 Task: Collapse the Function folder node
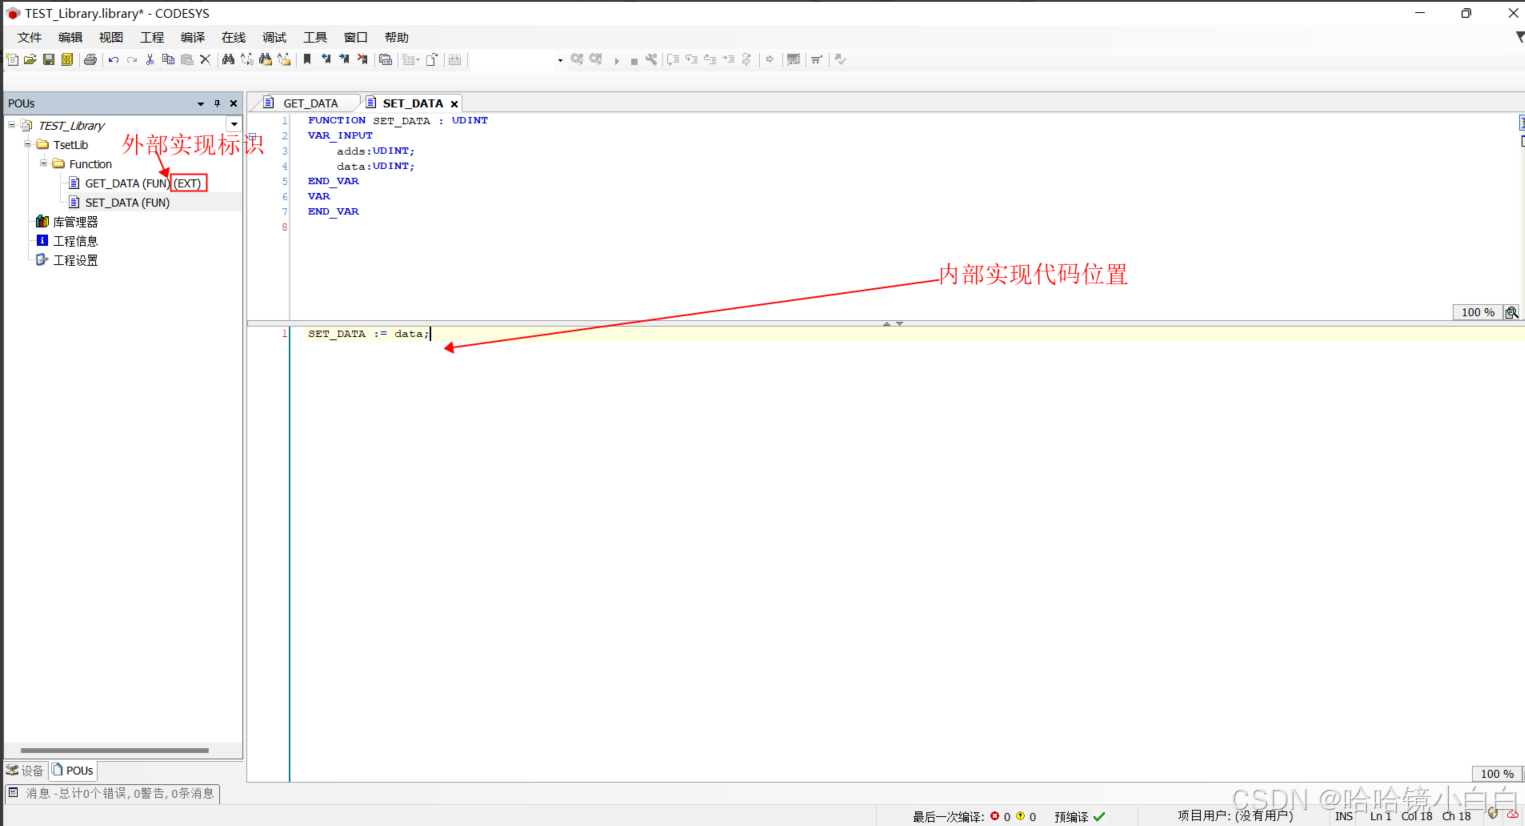pos(44,163)
